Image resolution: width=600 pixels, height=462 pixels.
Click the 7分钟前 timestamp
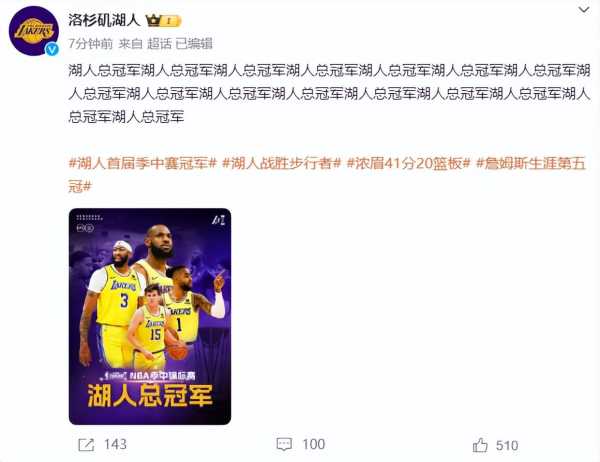(x=91, y=44)
